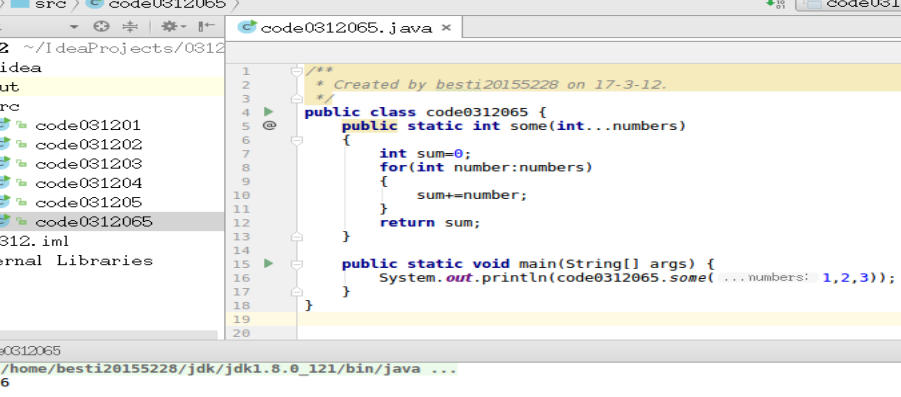
Task: Click the class icon beside code031205
Action: (5, 201)
